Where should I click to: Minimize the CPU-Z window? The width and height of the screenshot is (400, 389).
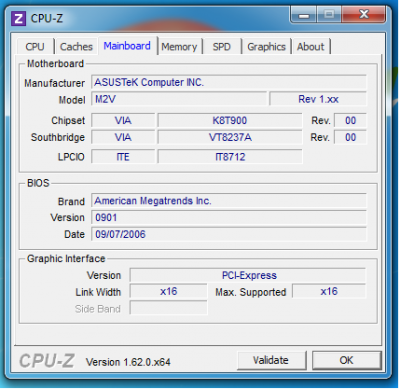[303, 14]
